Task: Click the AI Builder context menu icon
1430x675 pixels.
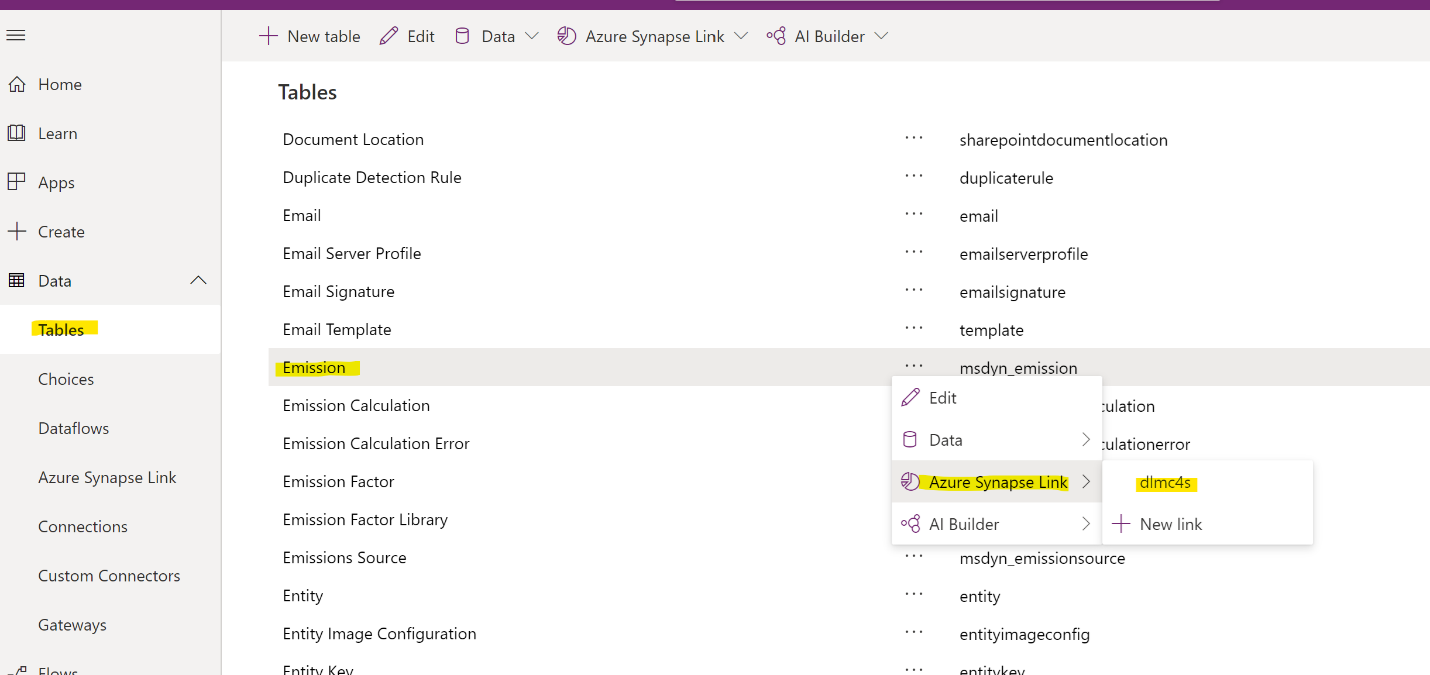Action: pyautogui.click(x=910, y=524)
